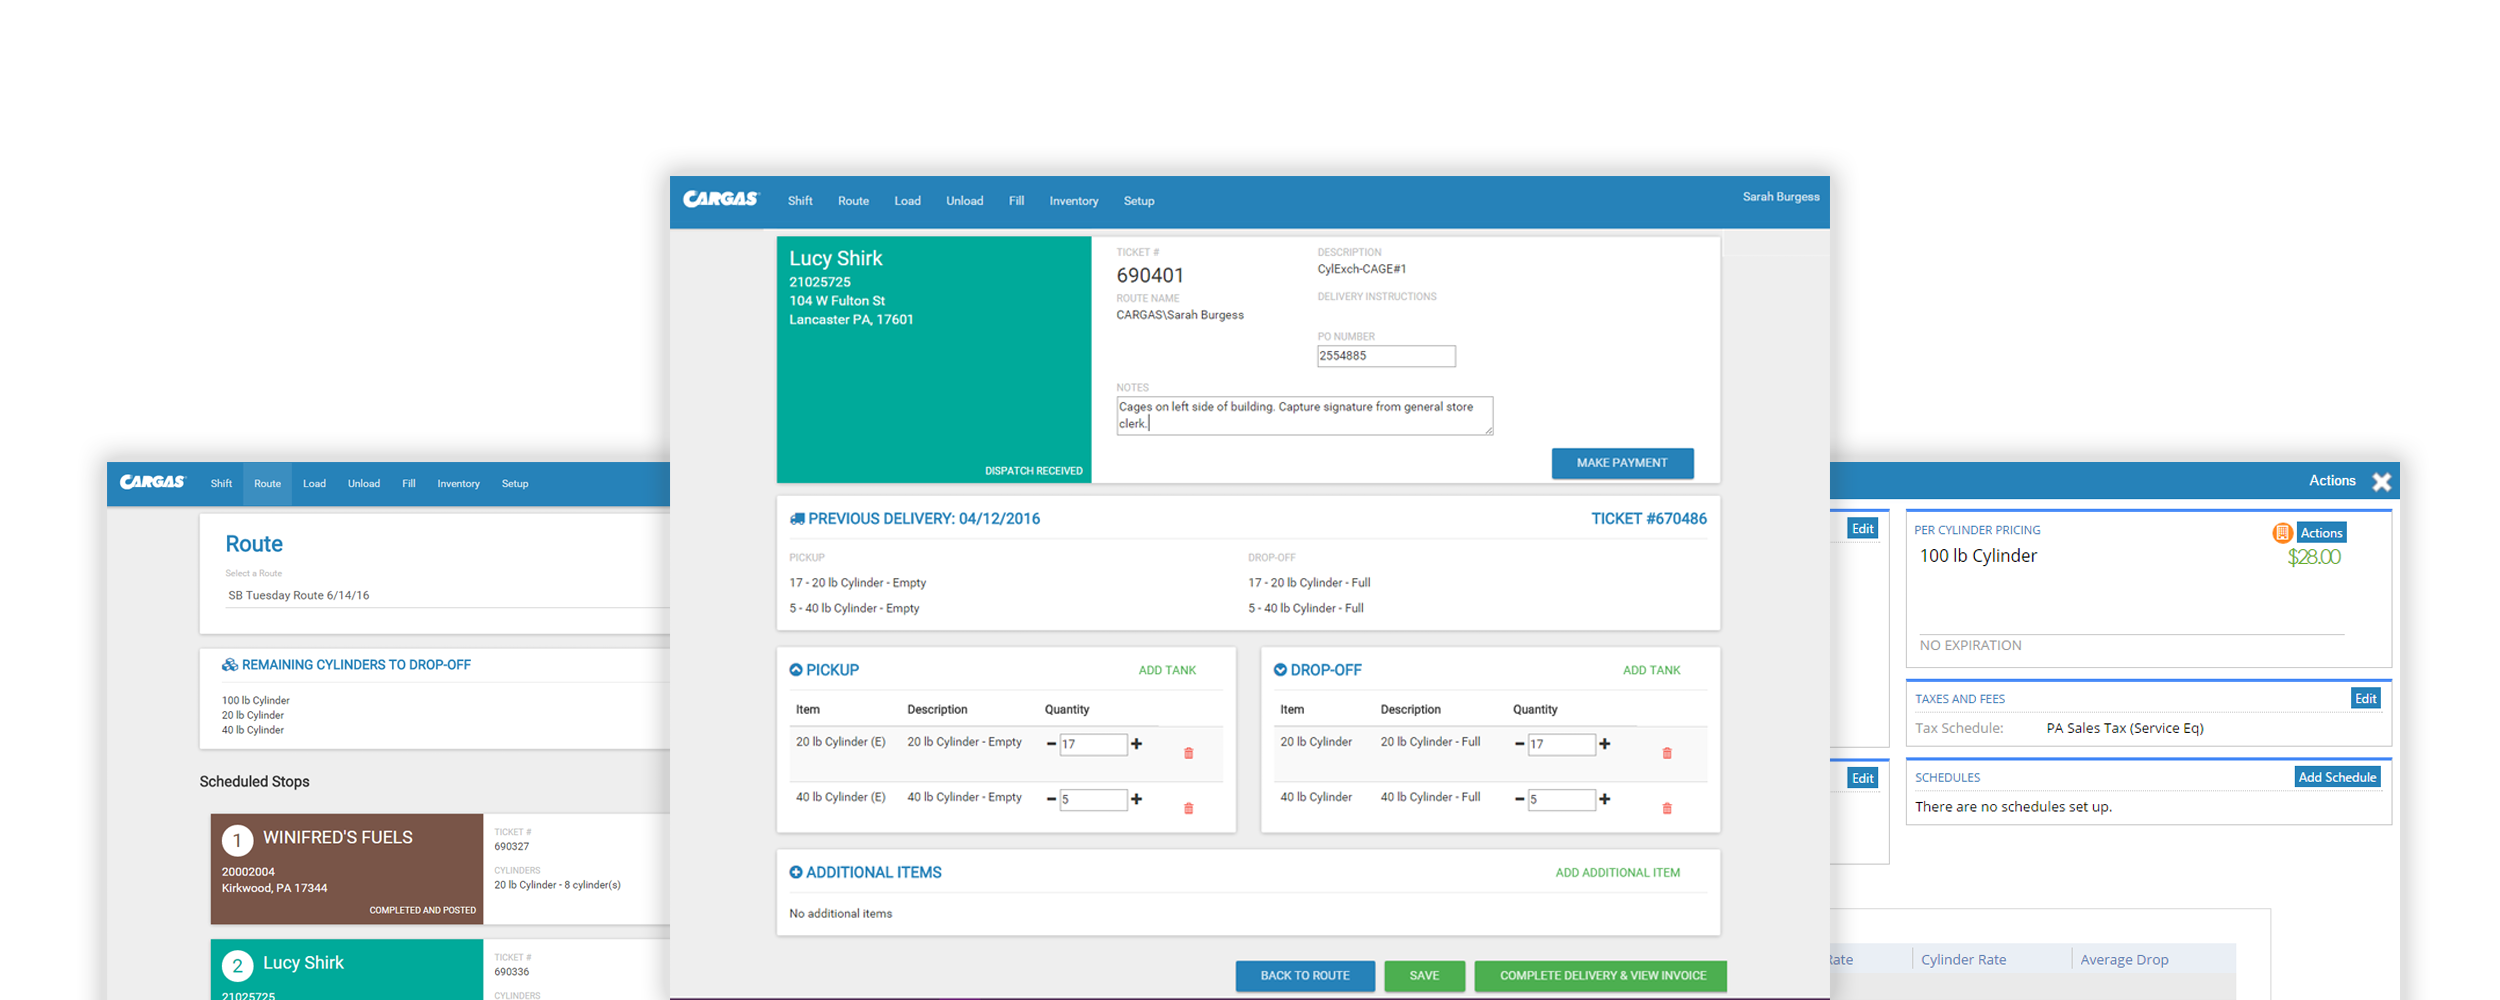Click stop number 1 circle for Winifred's Fuels

click(x=237, y=841)
